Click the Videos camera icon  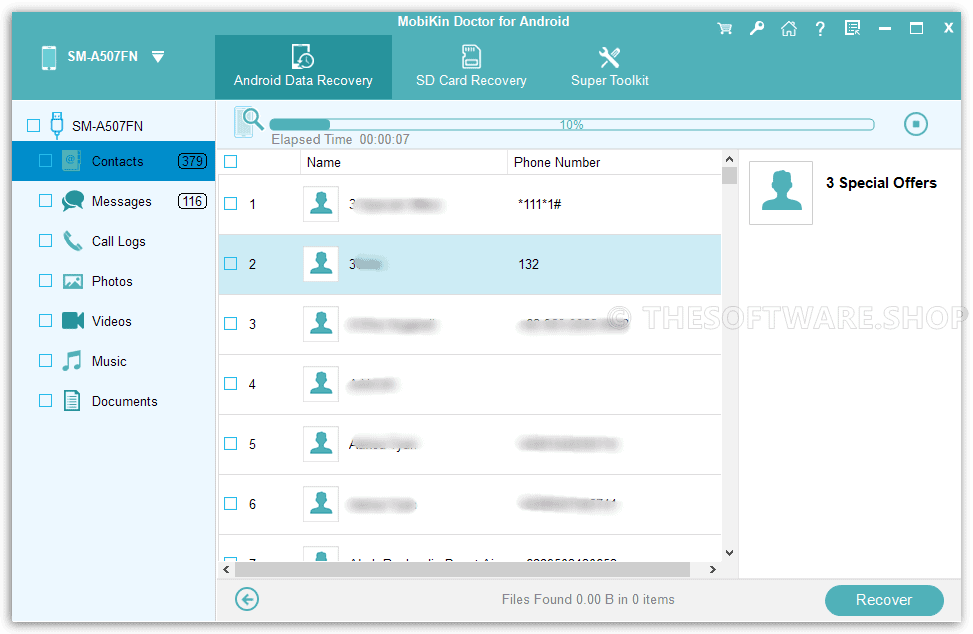(x=73, y=321)
